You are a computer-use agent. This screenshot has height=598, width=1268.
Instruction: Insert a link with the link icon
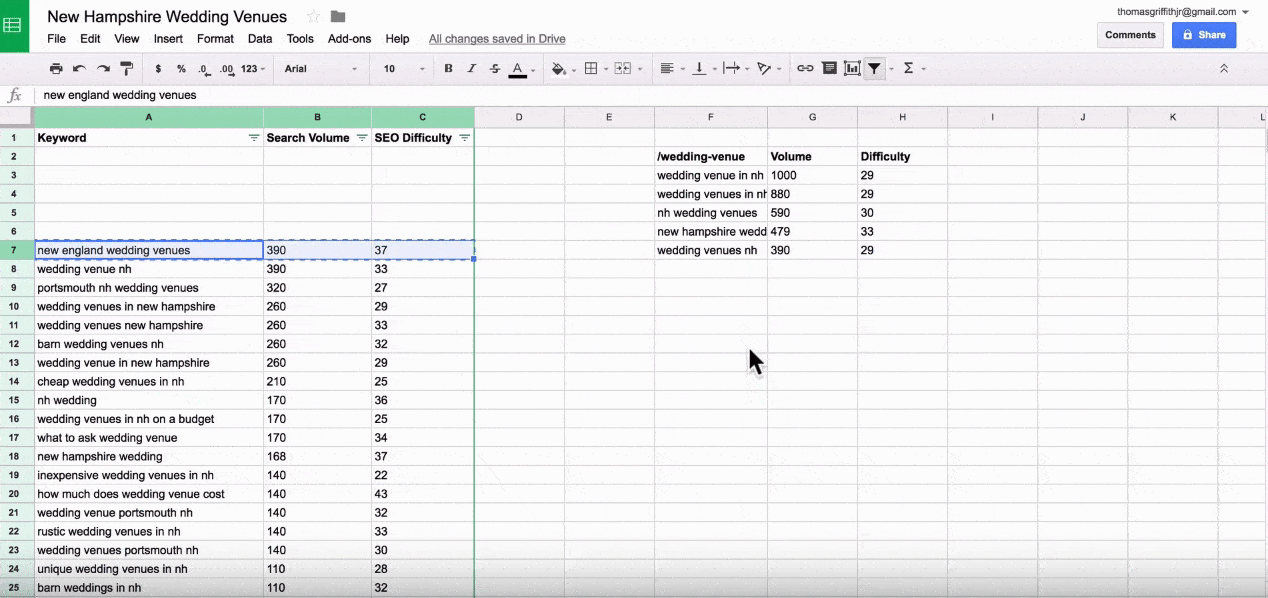tap(805, 69)
